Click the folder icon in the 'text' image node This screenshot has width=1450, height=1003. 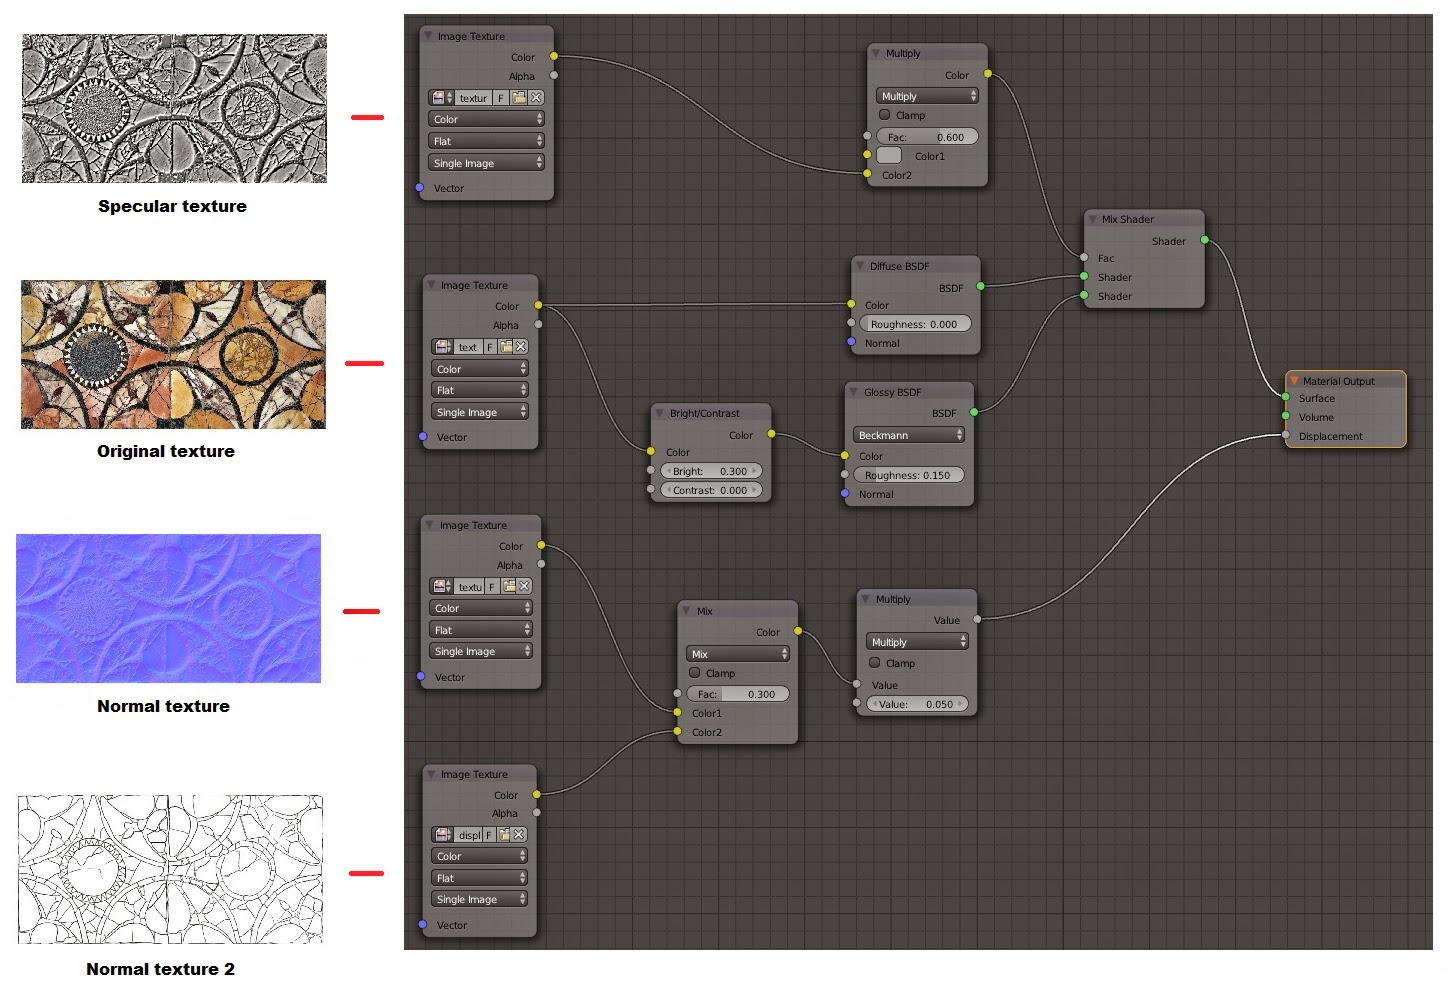pyautogui.click(x=506, y=347)
